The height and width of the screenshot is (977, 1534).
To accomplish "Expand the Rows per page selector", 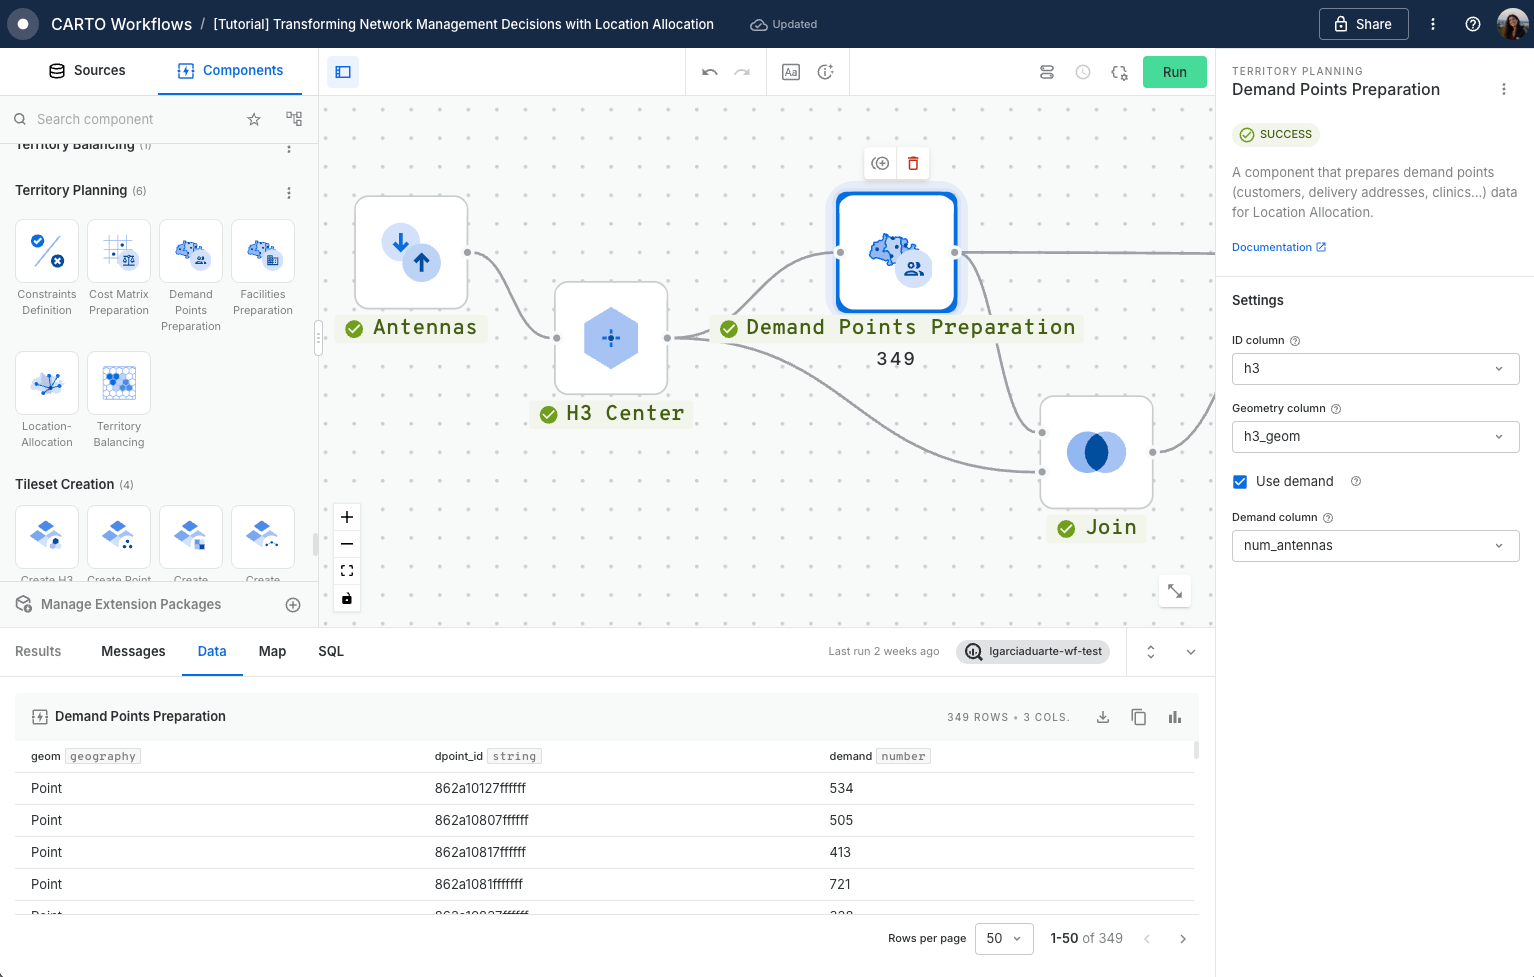I will pyautogui.click(x=1003, y=939).
